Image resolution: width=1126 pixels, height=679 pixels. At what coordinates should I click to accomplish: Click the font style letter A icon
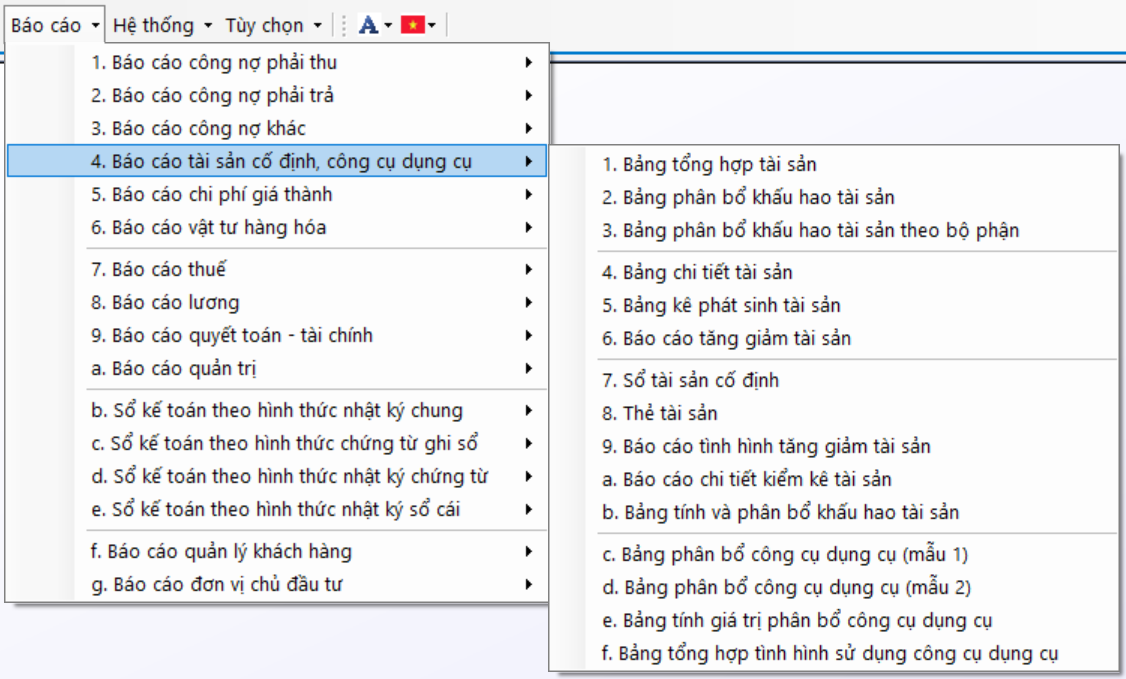click(x=368, y=25)
